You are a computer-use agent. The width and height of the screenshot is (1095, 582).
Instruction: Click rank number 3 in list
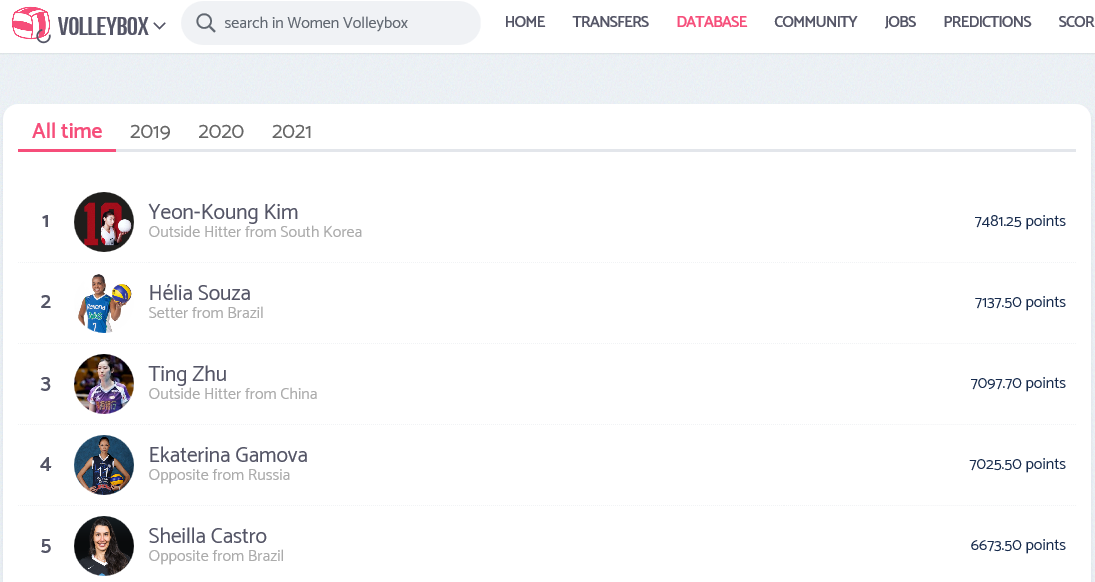(x=45, y=384)
